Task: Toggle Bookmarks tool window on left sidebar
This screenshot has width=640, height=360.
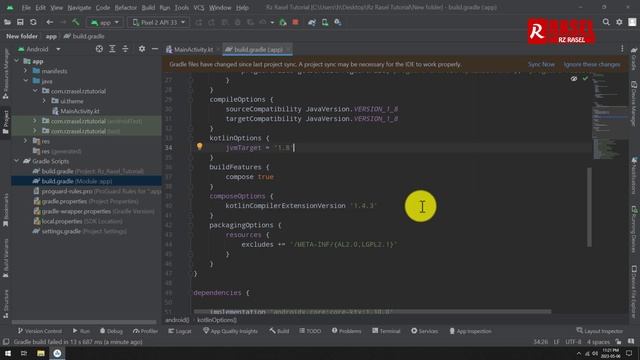Action: 6,210
